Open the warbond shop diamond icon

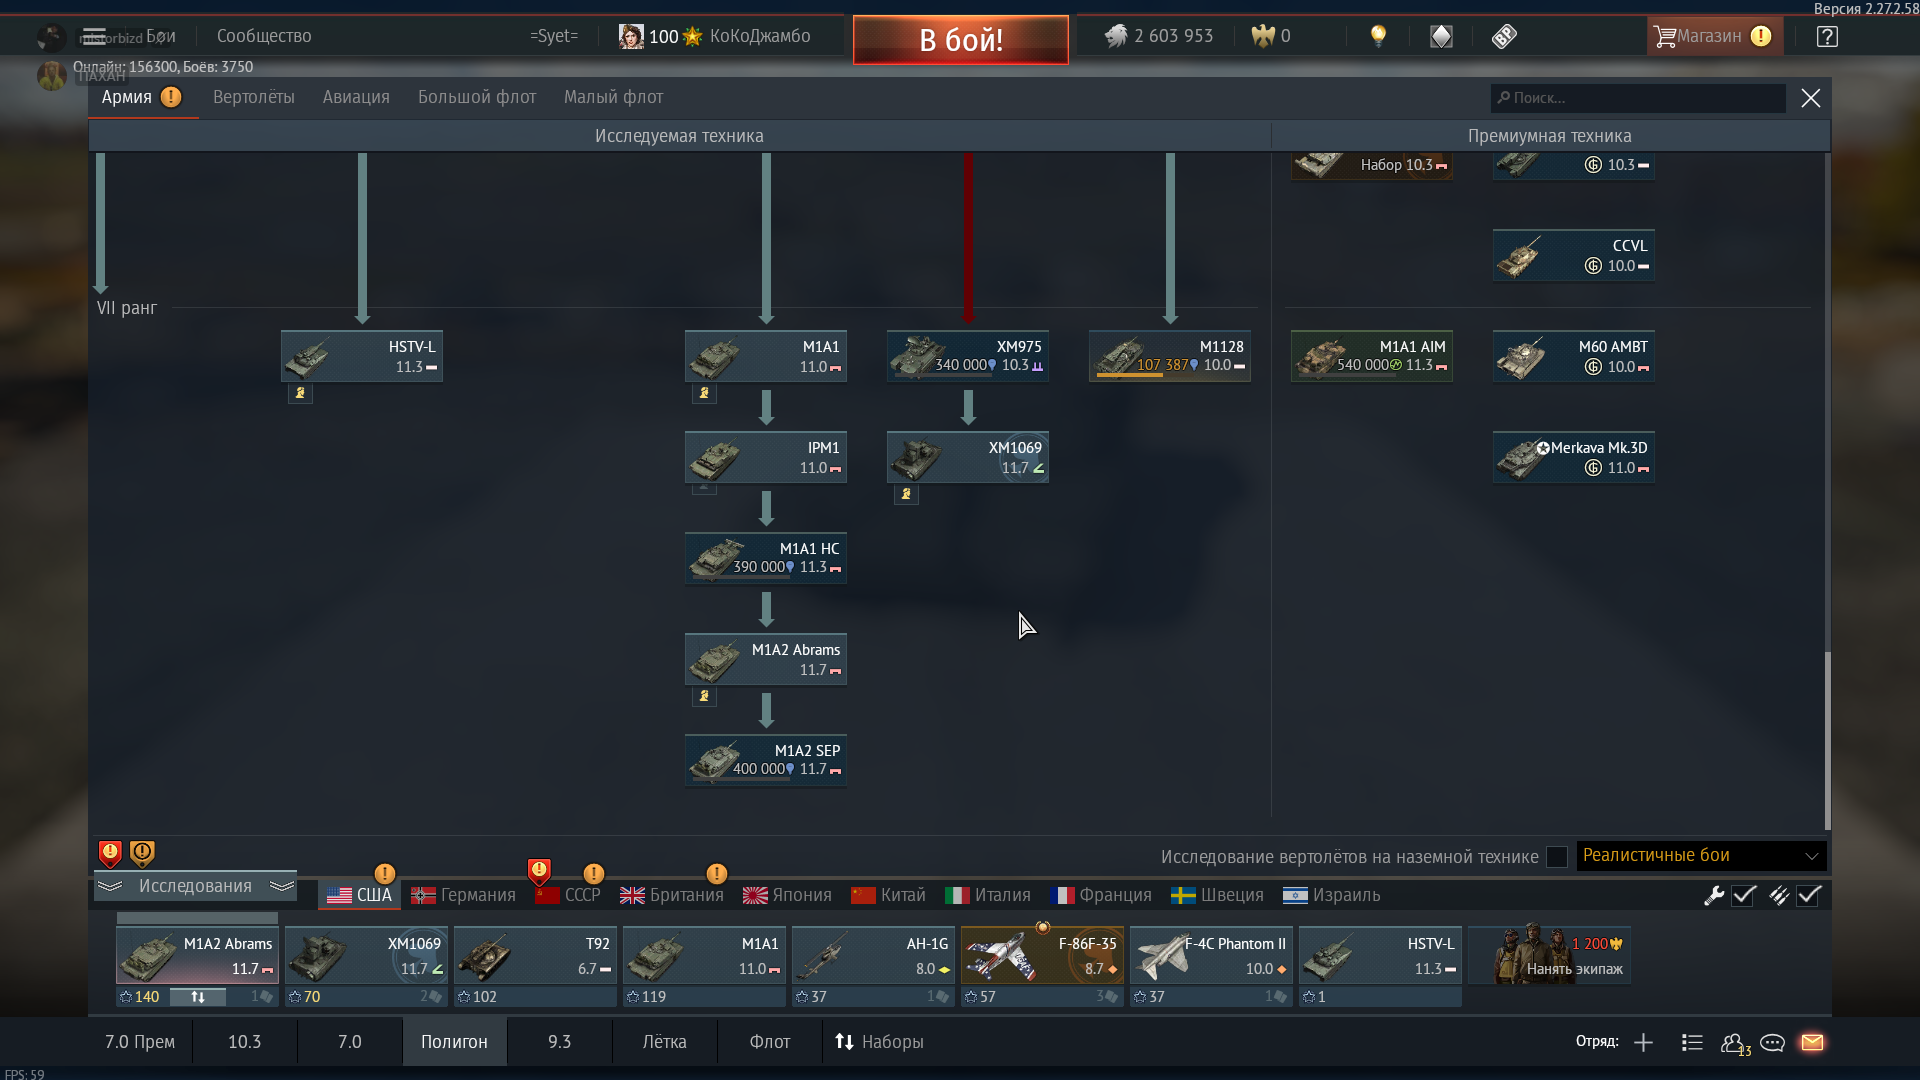coord(1441,36)
